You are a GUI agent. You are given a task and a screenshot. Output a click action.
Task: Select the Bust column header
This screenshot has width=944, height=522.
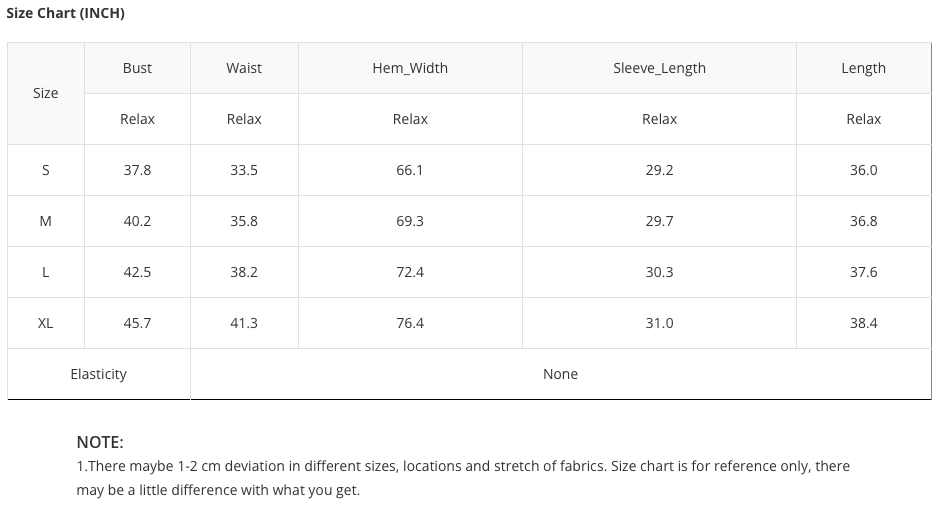[137, 68]
